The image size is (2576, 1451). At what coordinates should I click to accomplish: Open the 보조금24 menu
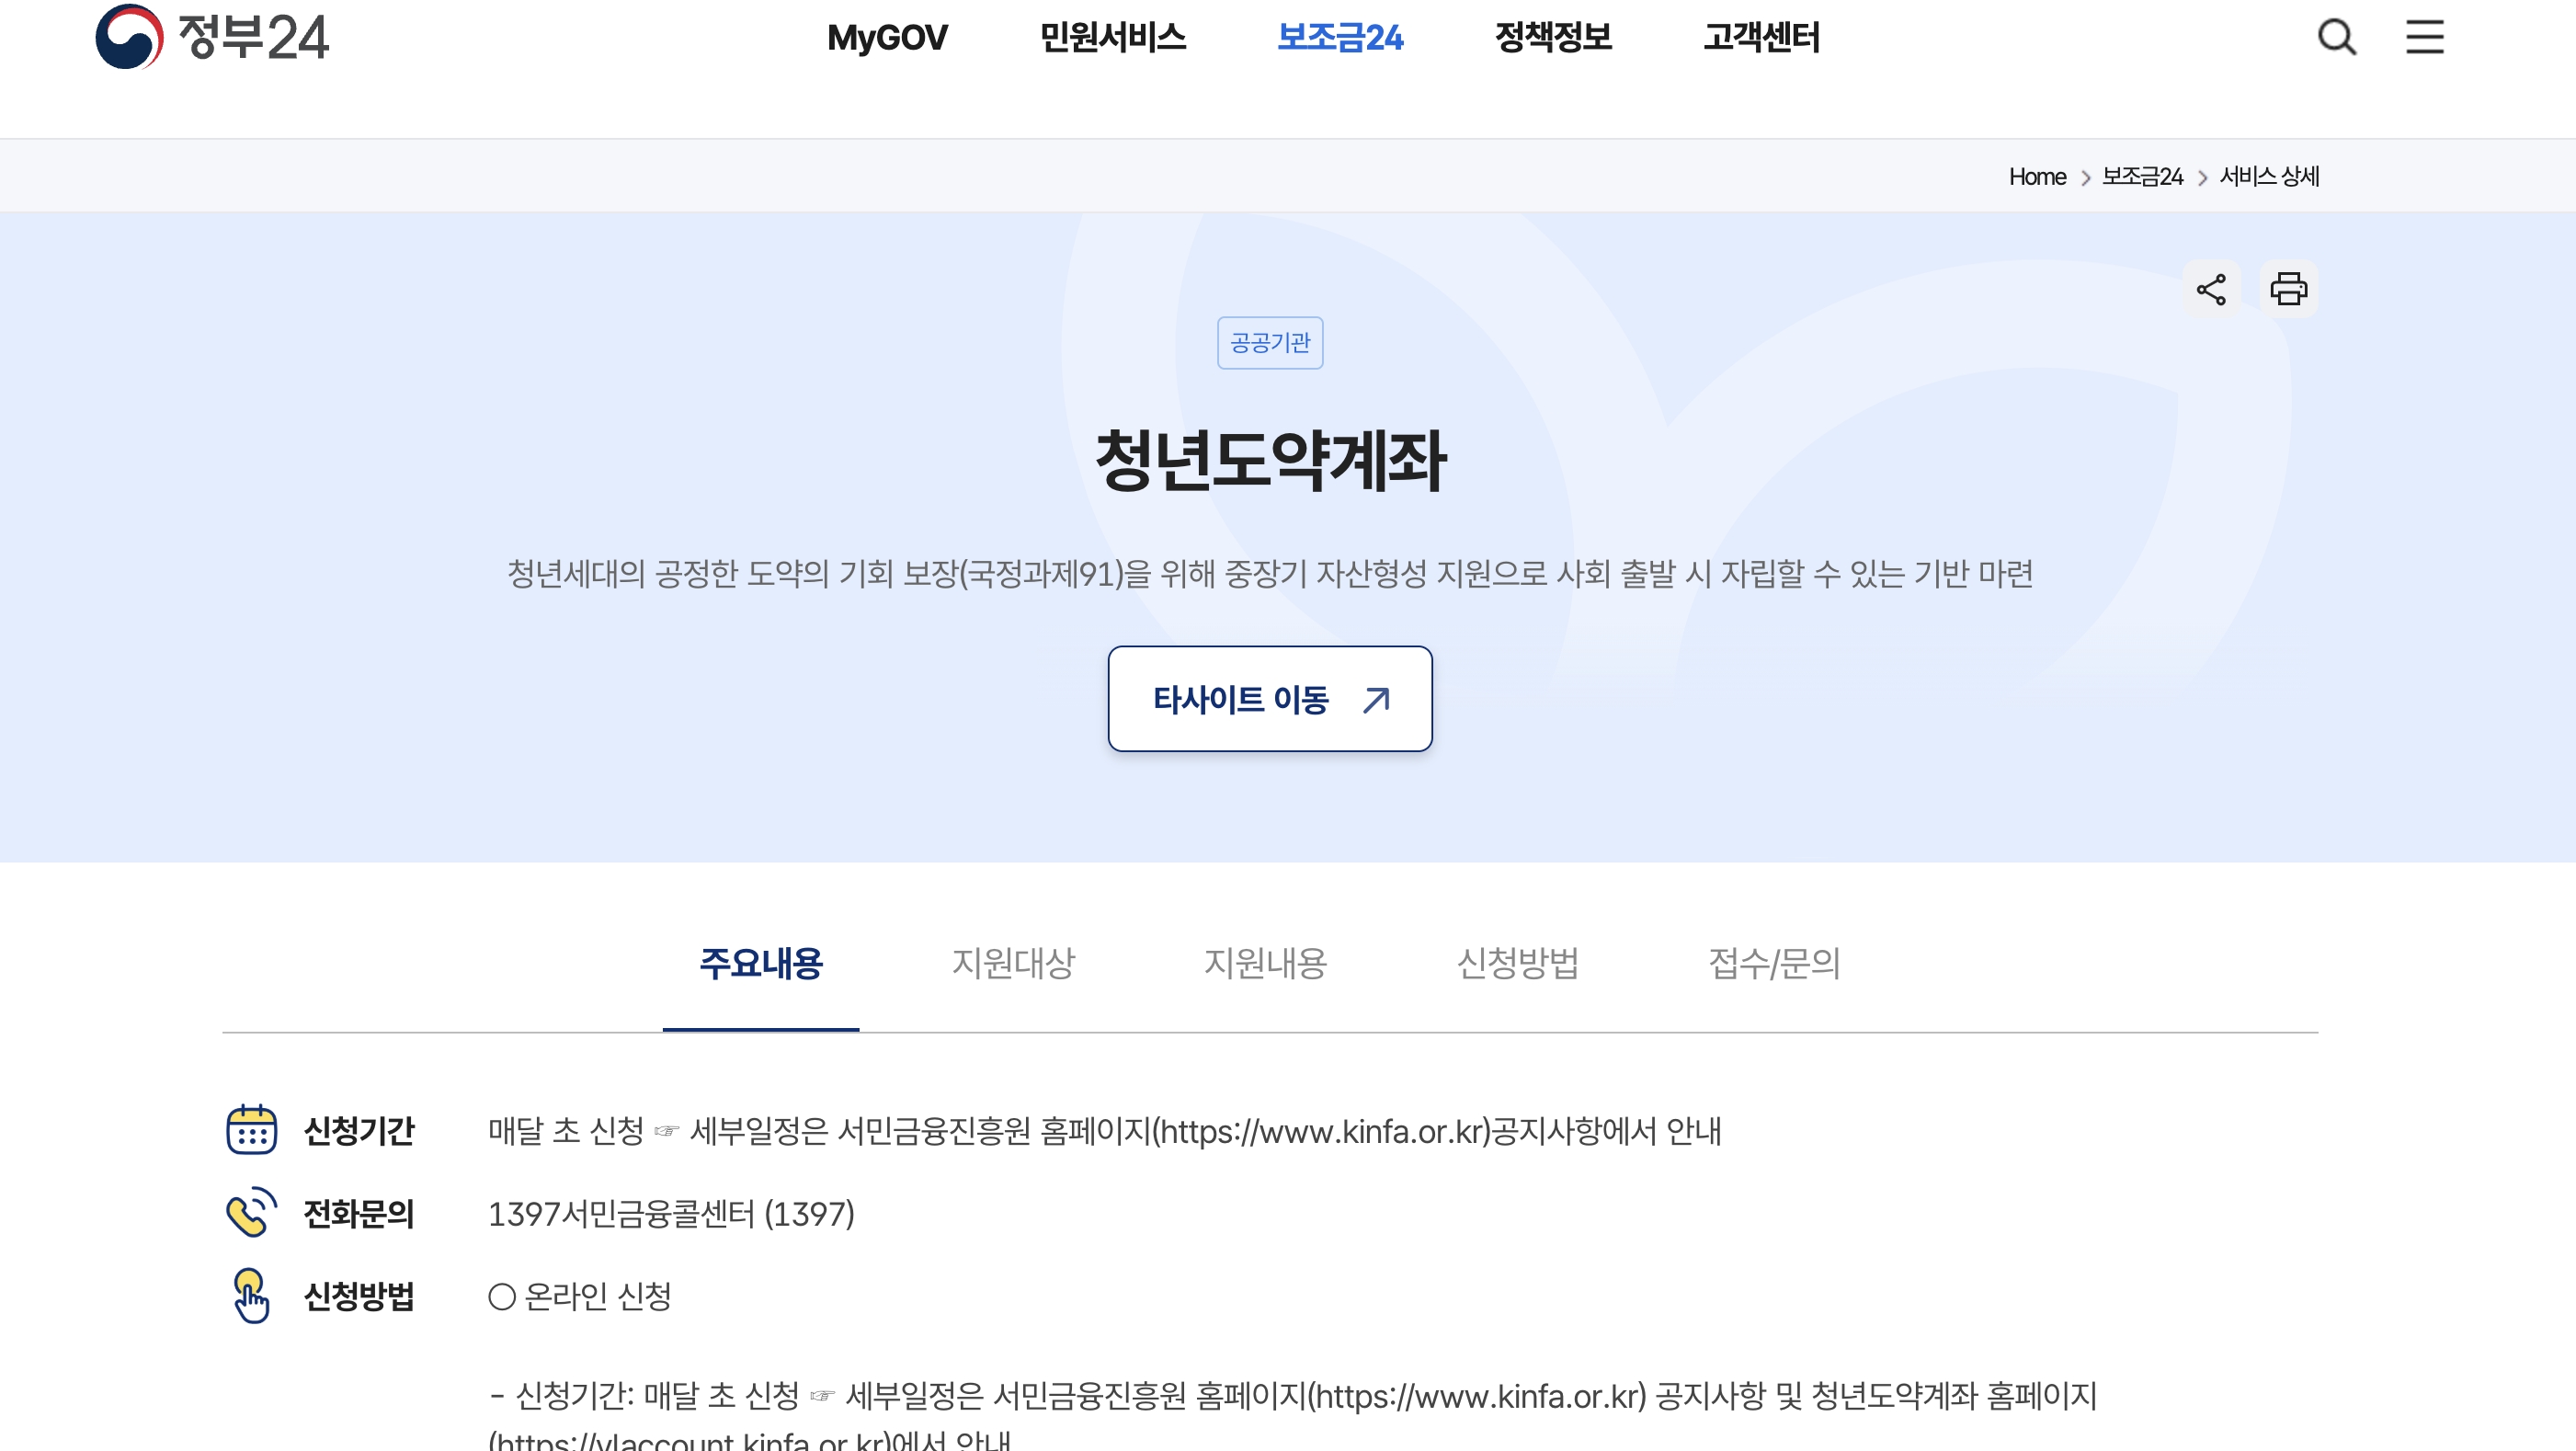click(1340, 38)
